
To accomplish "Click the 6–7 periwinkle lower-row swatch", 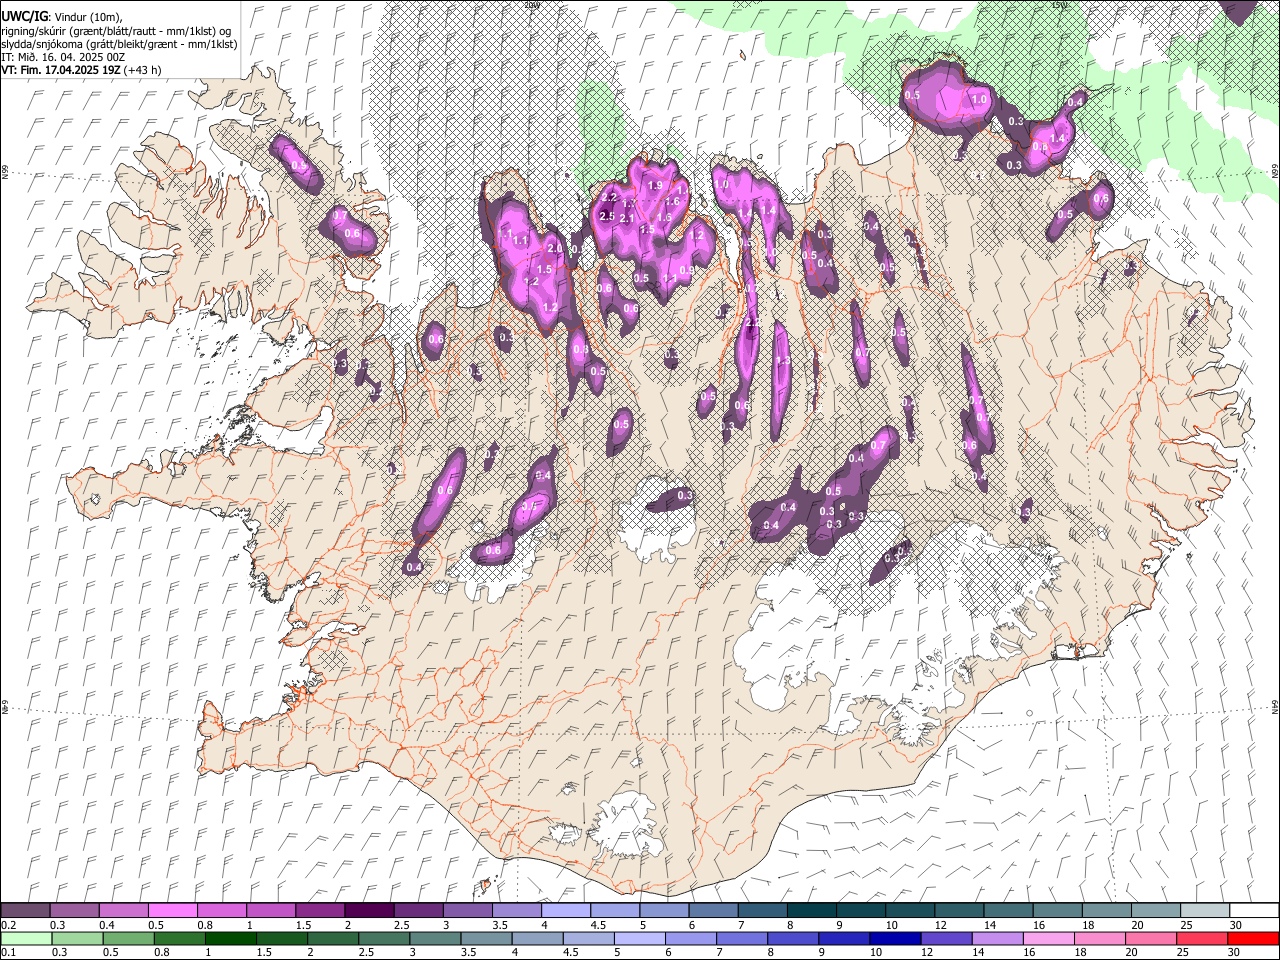I will [x=691, y=938].
